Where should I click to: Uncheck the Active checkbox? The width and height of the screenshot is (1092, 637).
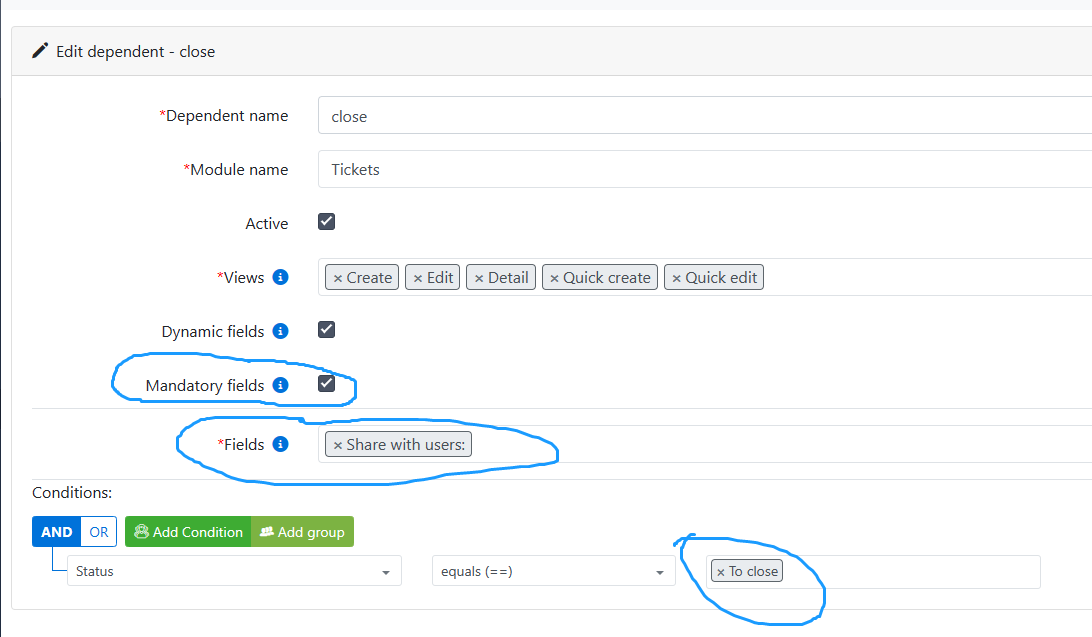[326, 221]
